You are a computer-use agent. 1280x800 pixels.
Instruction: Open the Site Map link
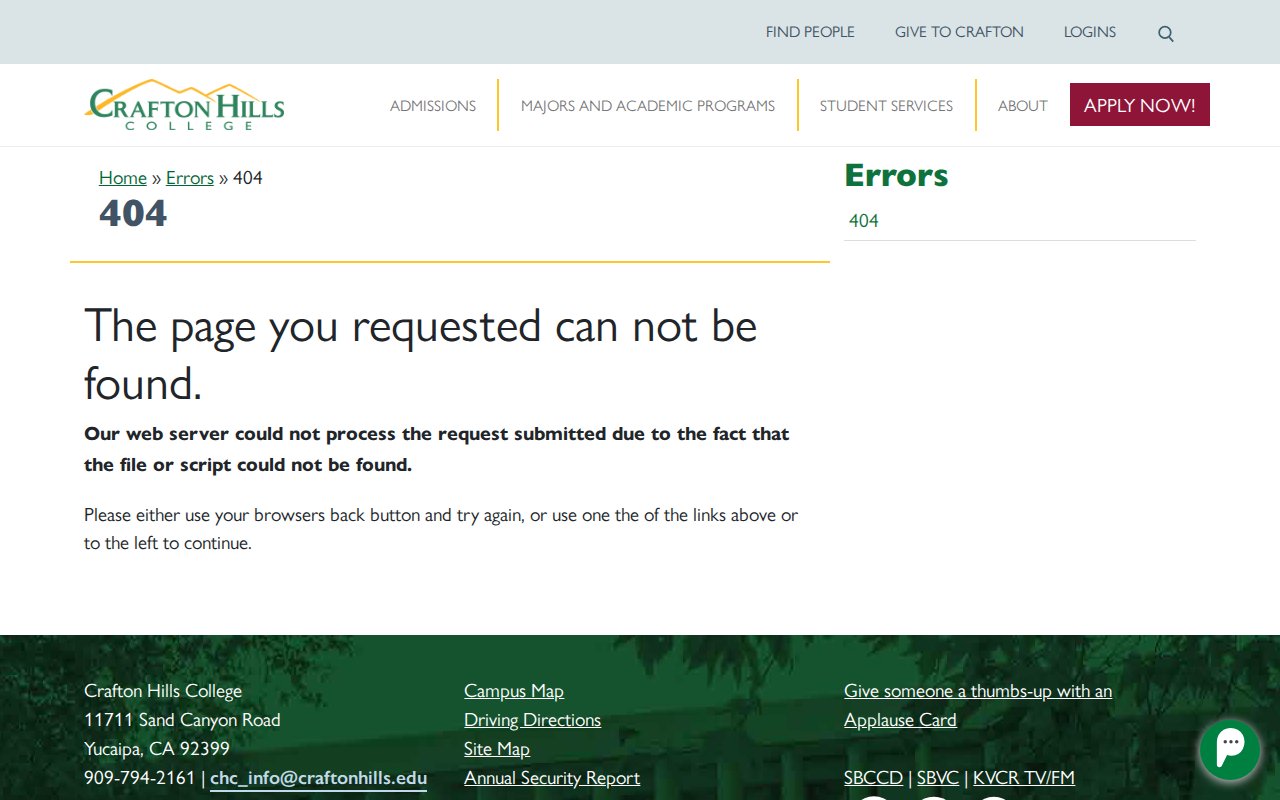[496, 749]
